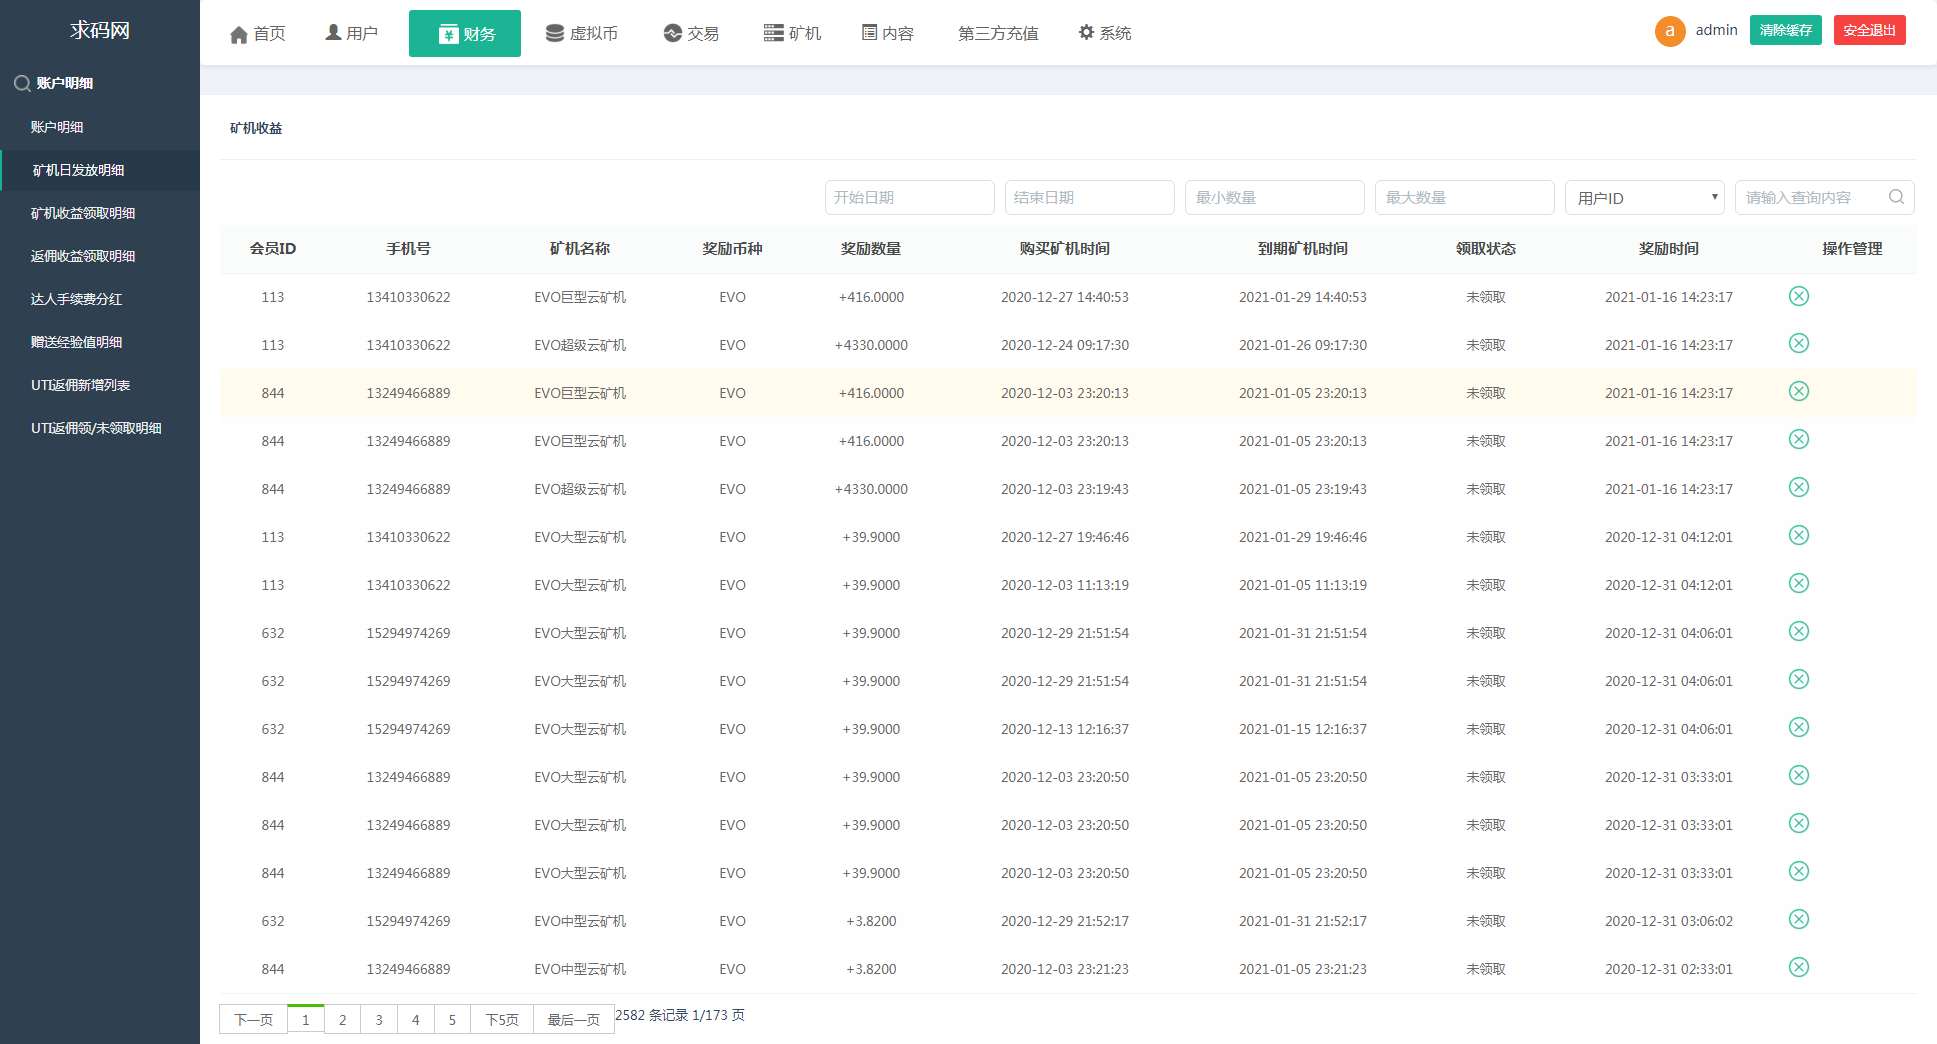Open 首页 home navigation item

[257, 34]
